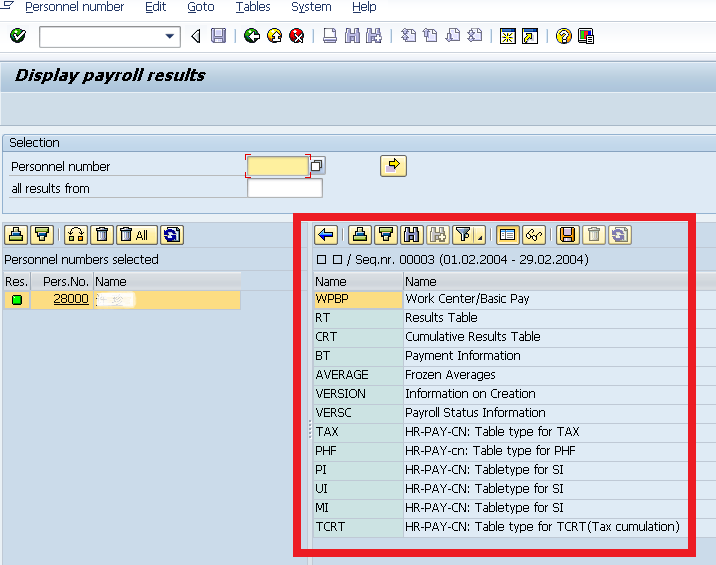Select the AVERAGE Frozen Averages row
This screenshot has width=716, height=565.
coord(501,375)
